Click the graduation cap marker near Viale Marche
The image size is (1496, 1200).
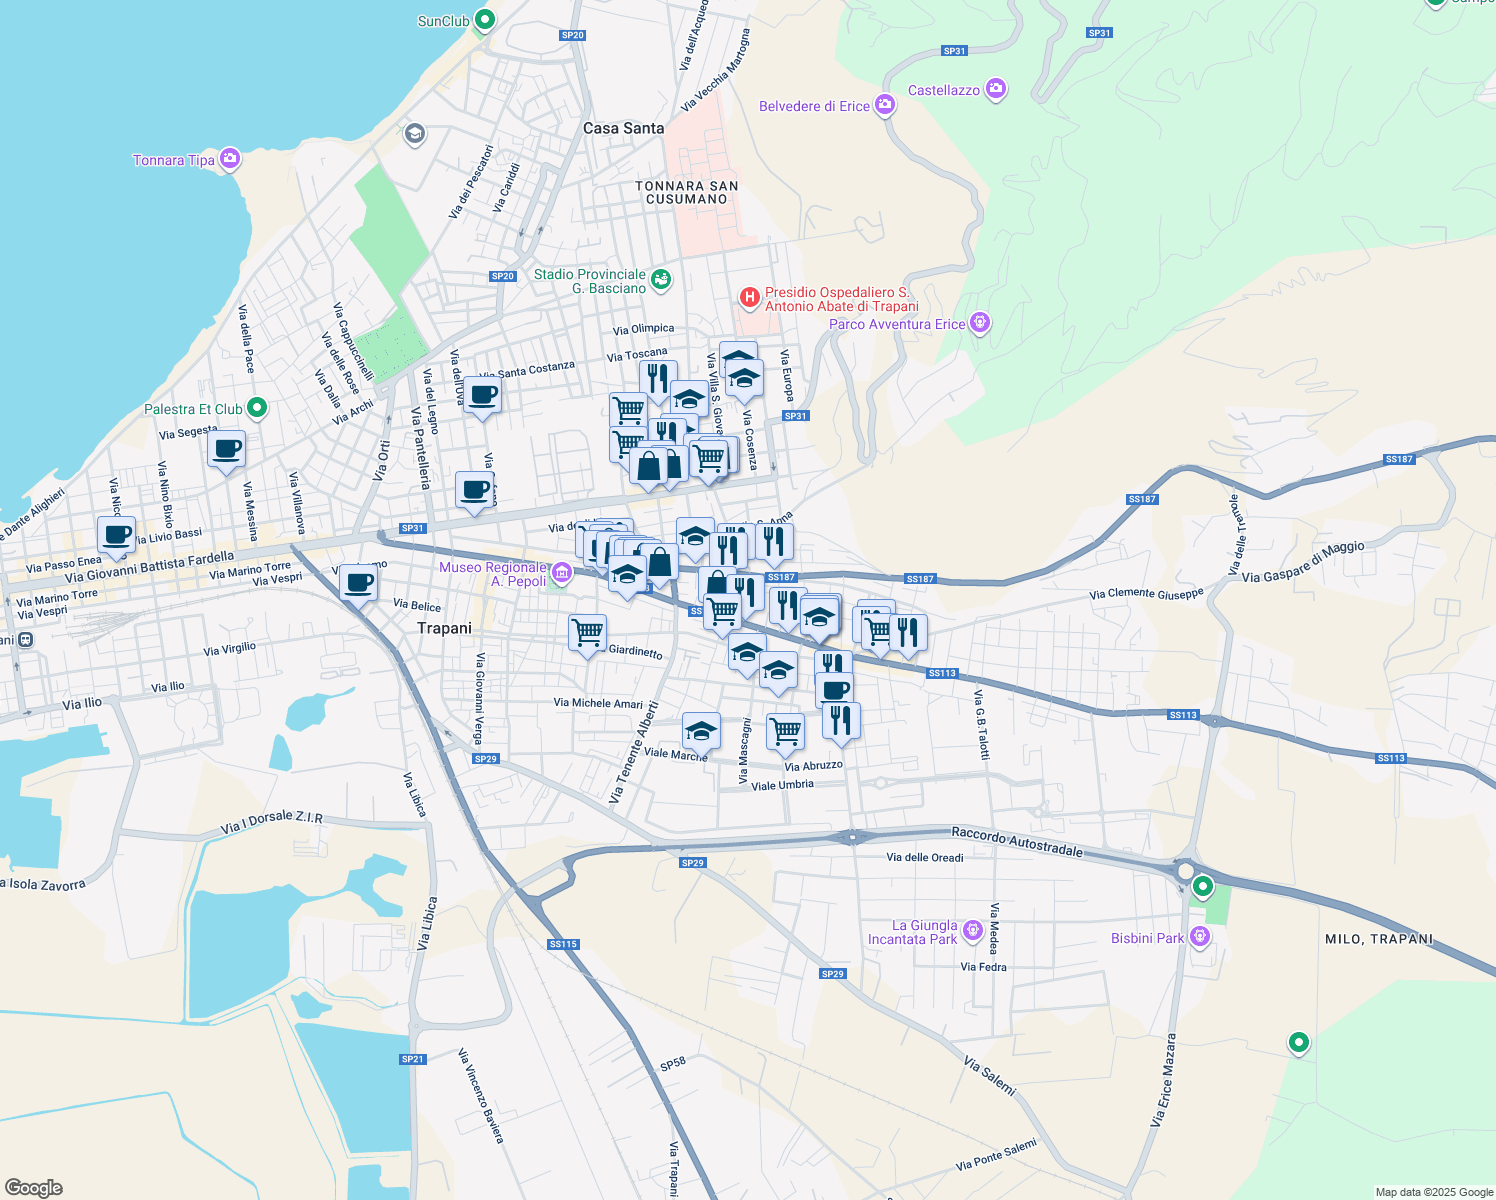pyautogui.click(x=701, y=731)
